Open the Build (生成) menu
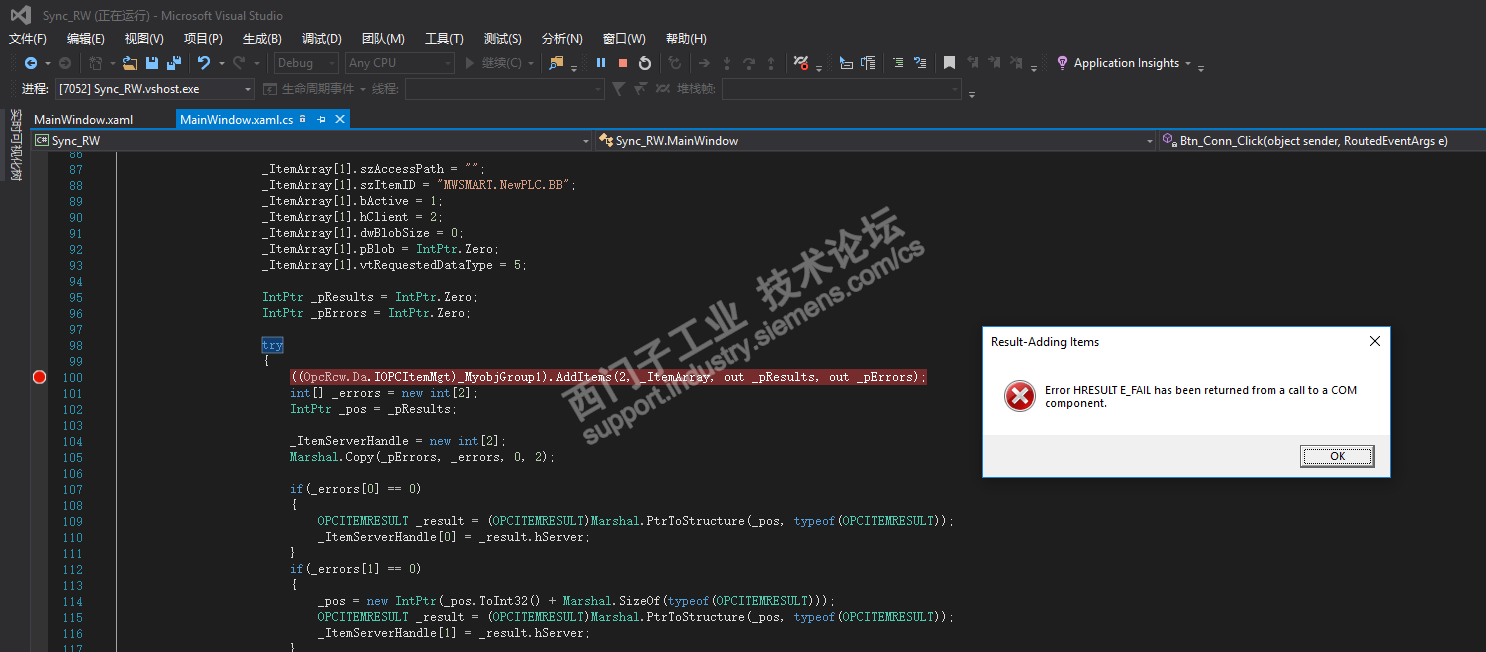 pyautogui.click(x=262, y=39)
